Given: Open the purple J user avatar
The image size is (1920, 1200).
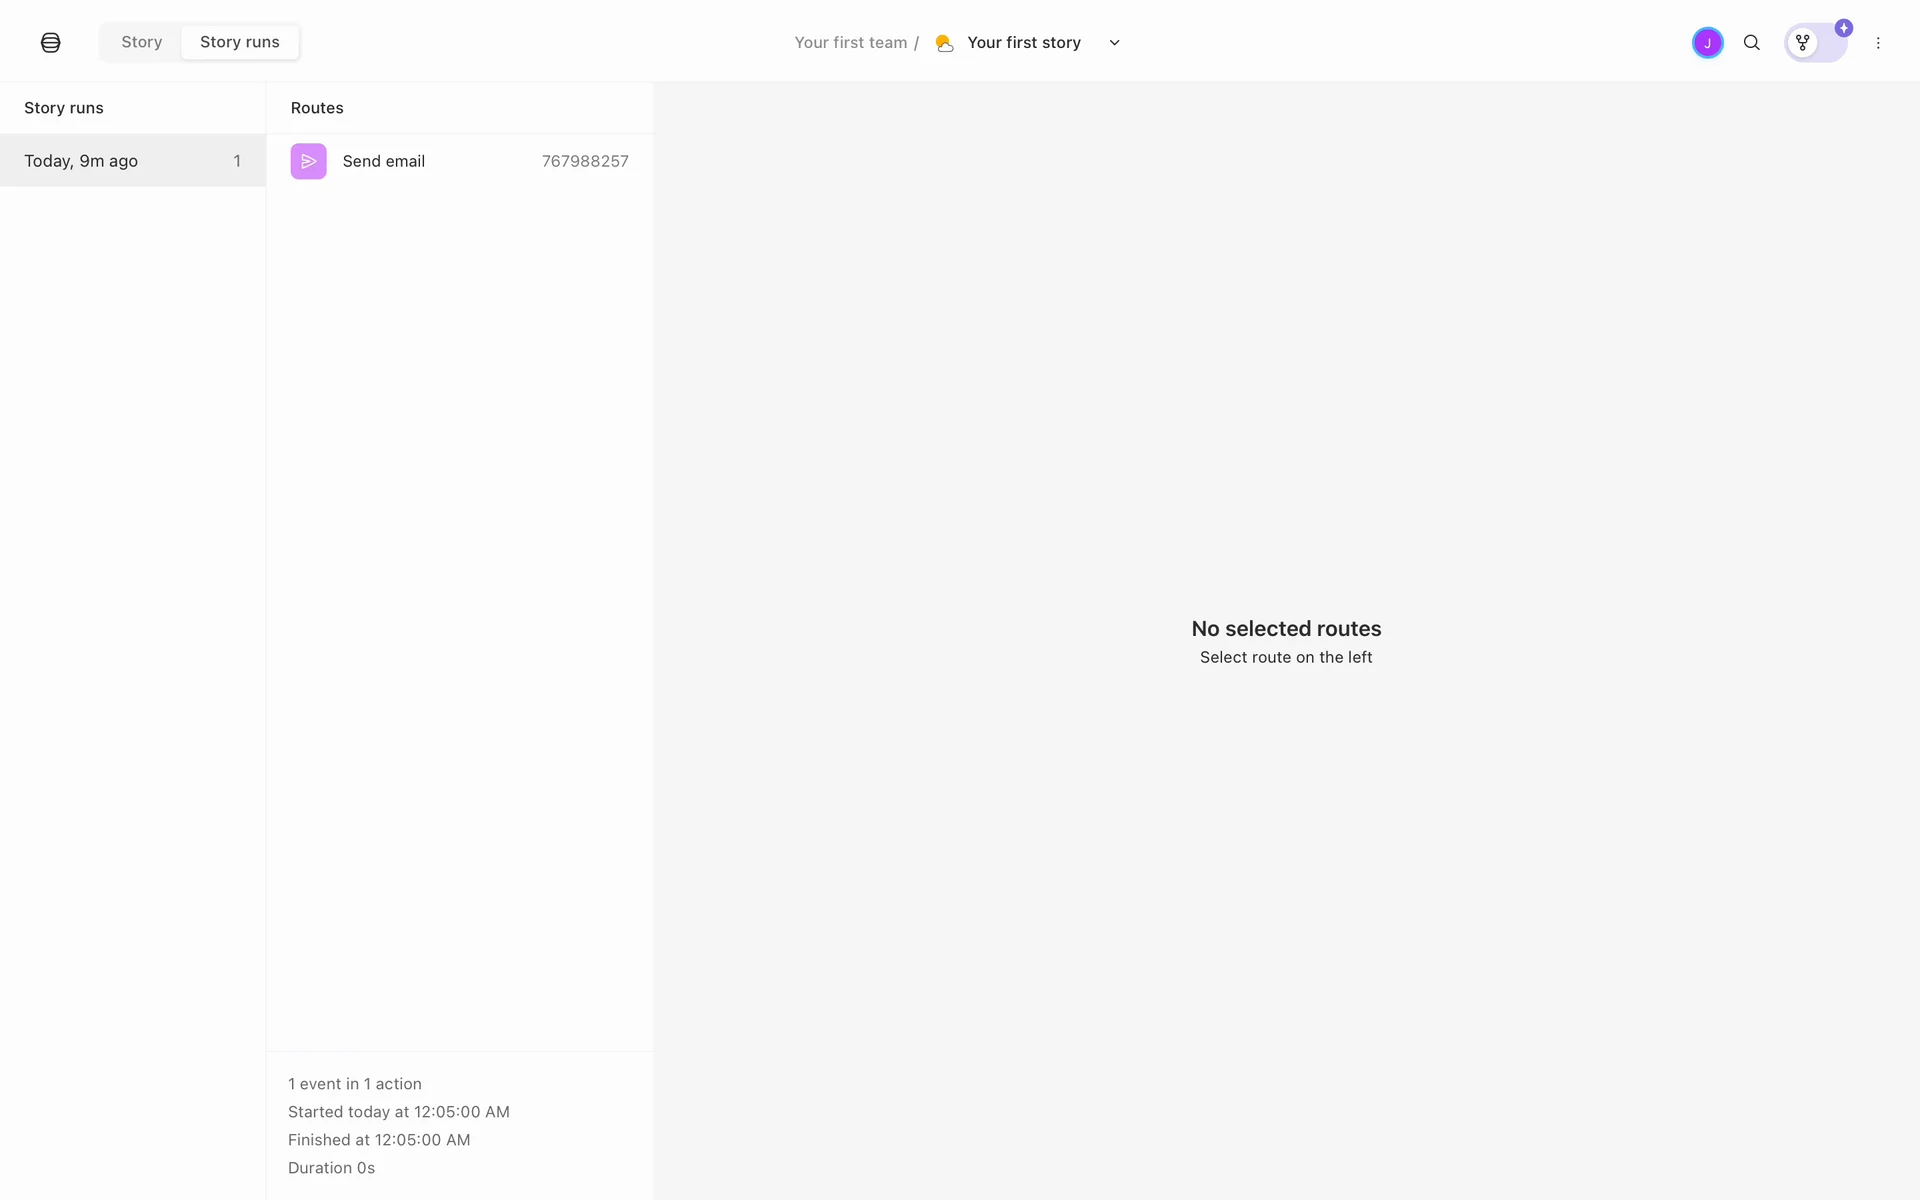Looking at the screenshot, I should coord(1707,43).
